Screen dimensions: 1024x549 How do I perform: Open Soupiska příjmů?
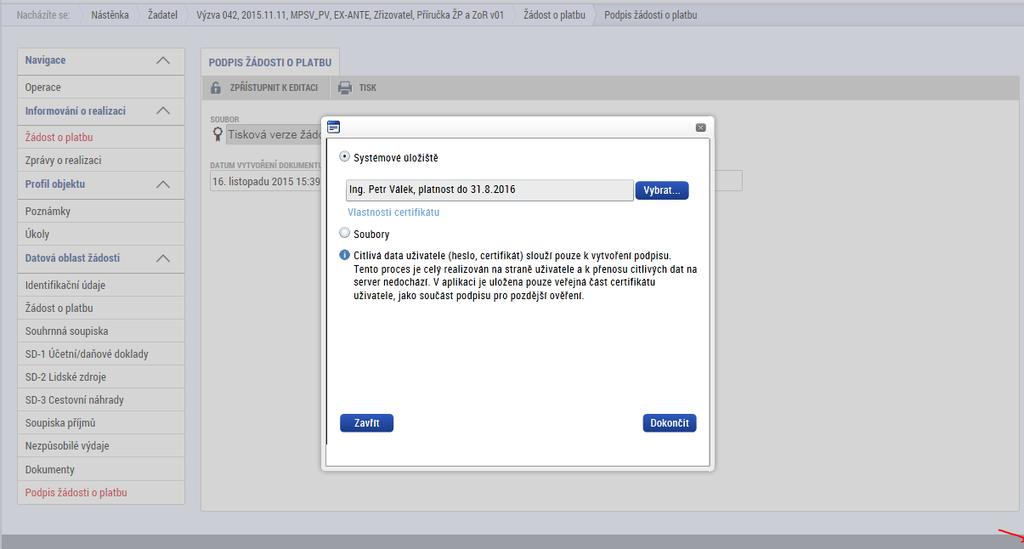101,422
